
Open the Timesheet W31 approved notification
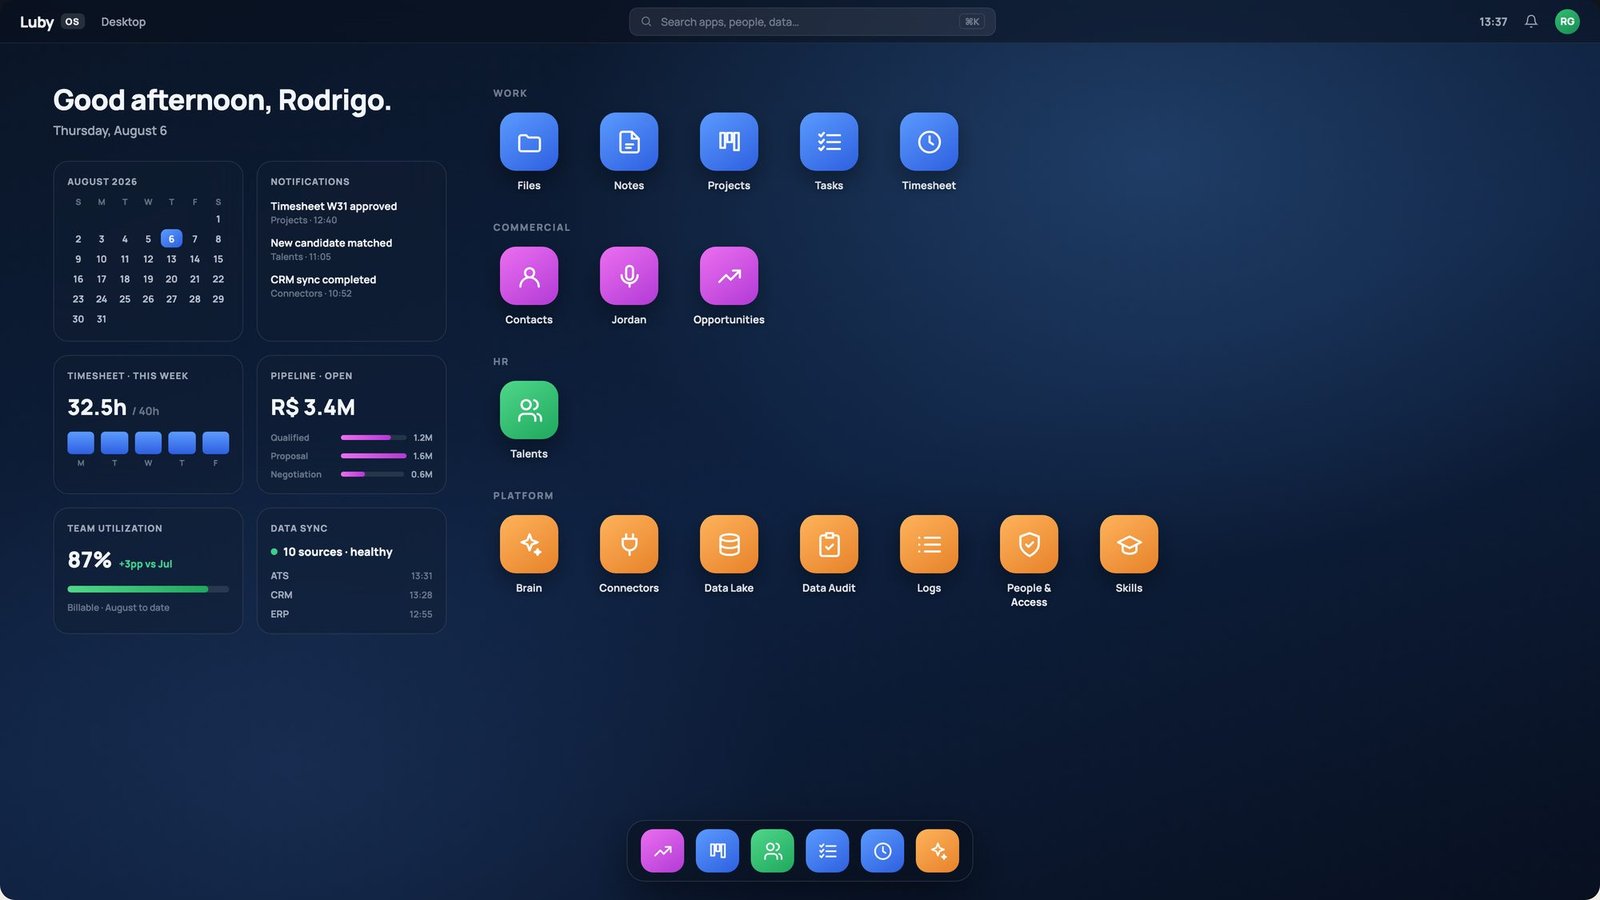coord(351,212)
